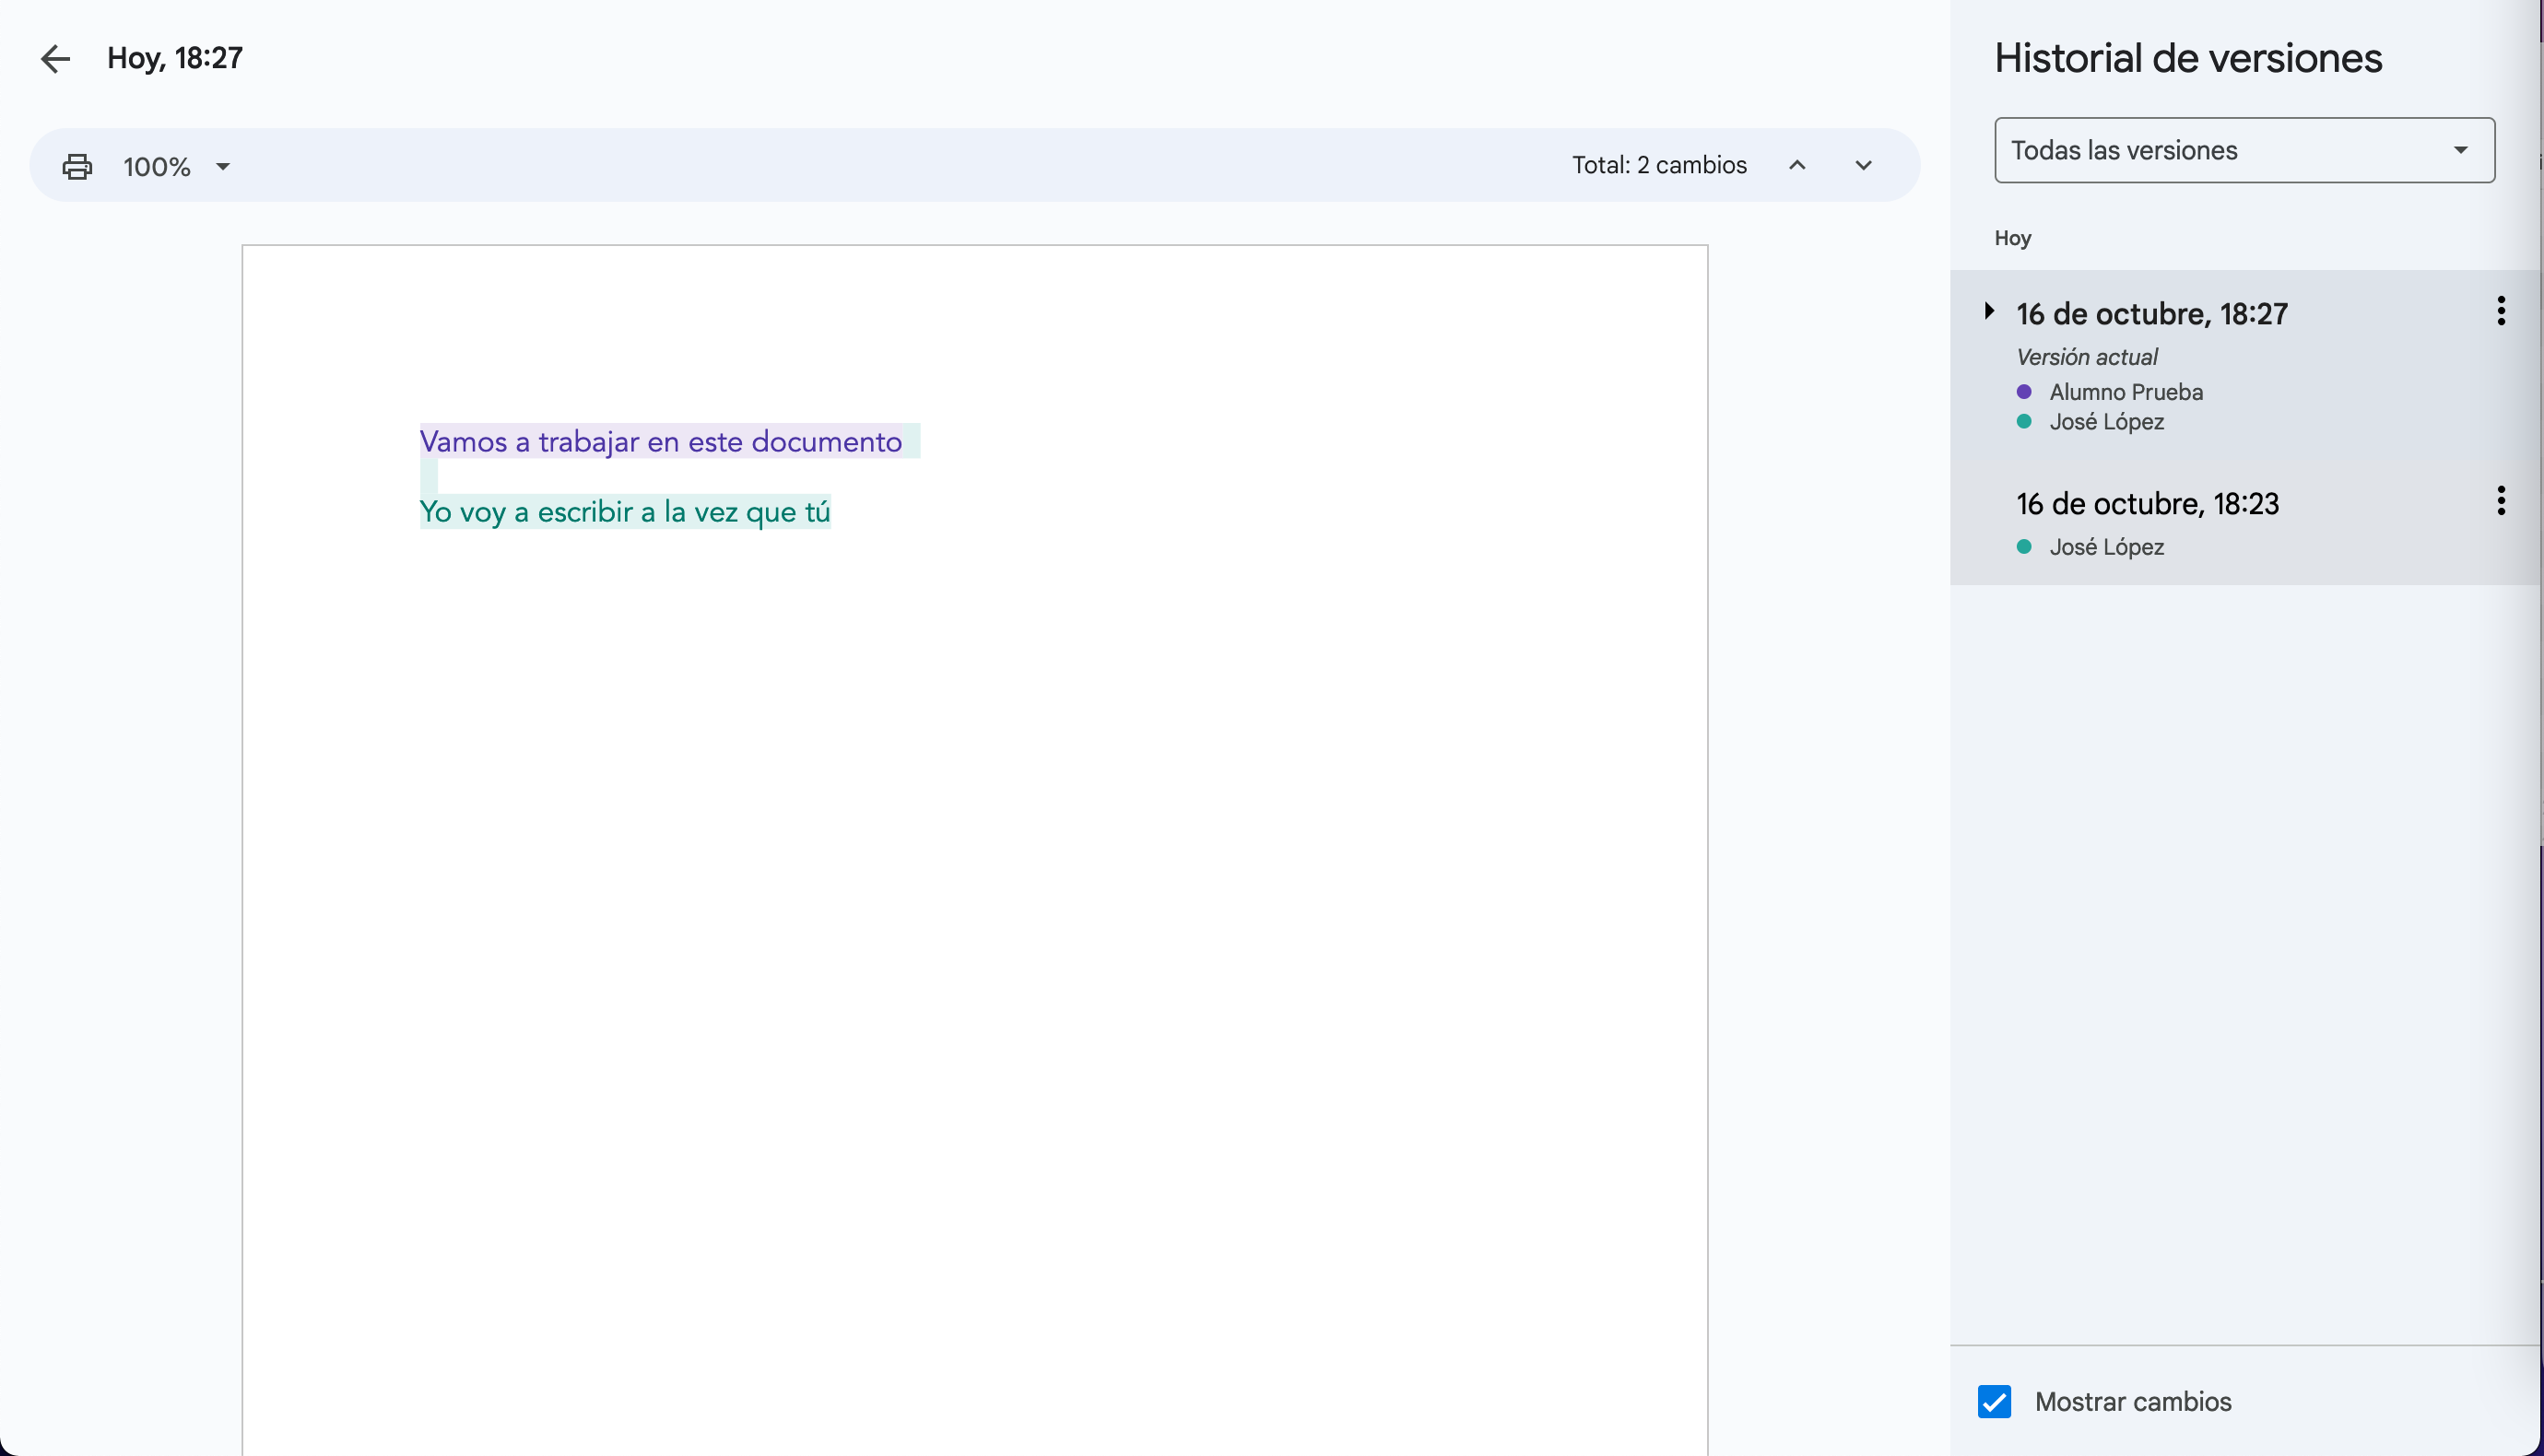
Task: Open more options for the 18:27 version
Action: pos(2500,311)
